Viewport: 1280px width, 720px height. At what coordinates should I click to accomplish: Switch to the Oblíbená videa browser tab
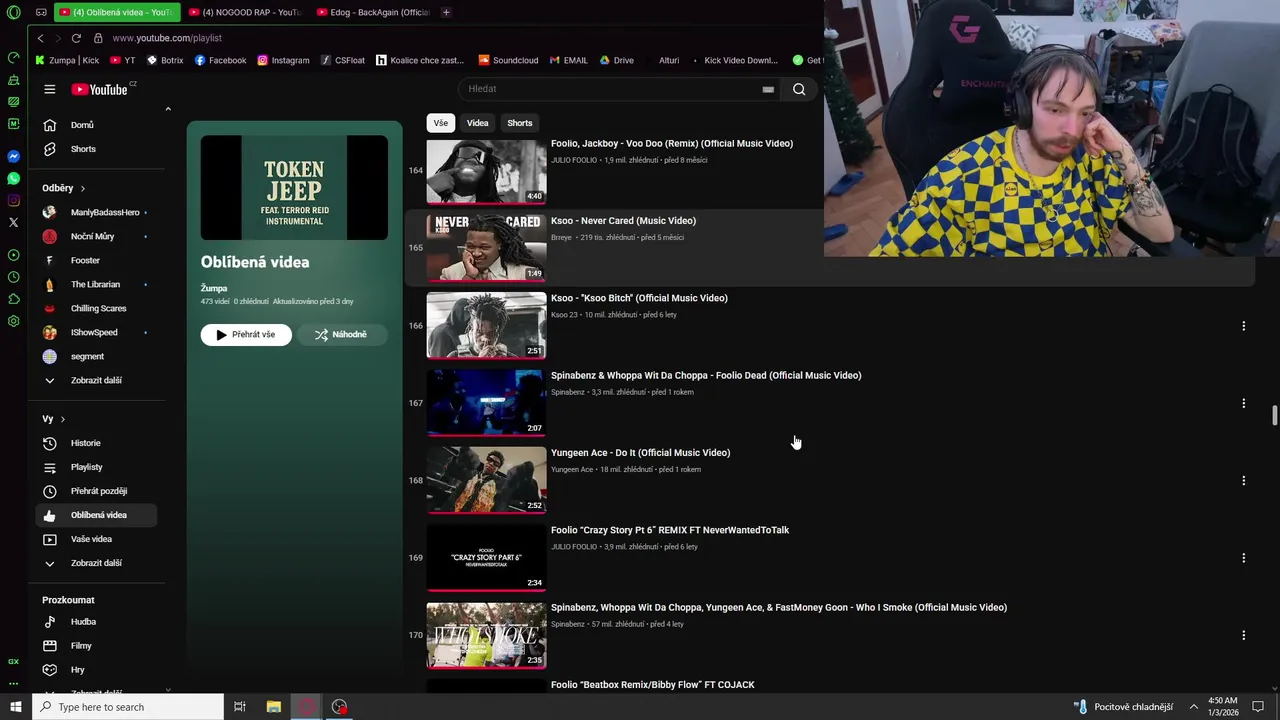click(x=118, y=12)
